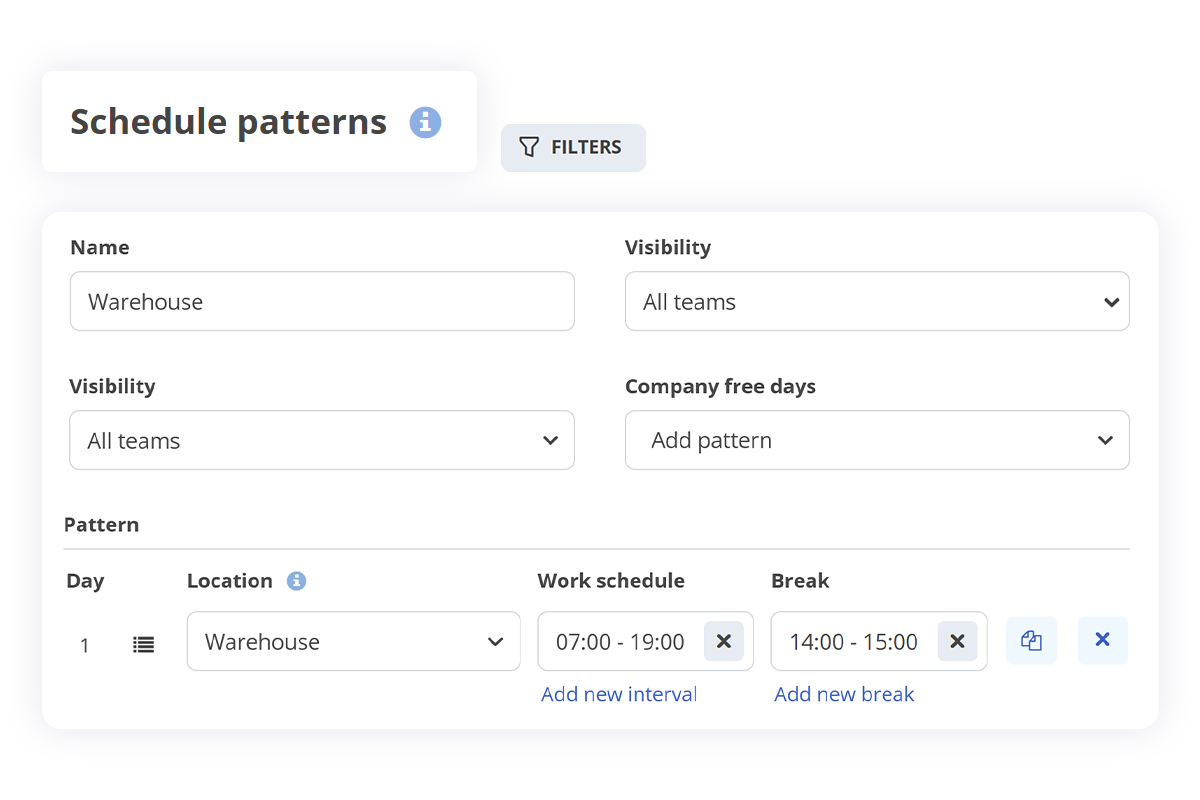
Task: Click the work schedule time 07:00 - 19:00
Action: tap(620, 642)
